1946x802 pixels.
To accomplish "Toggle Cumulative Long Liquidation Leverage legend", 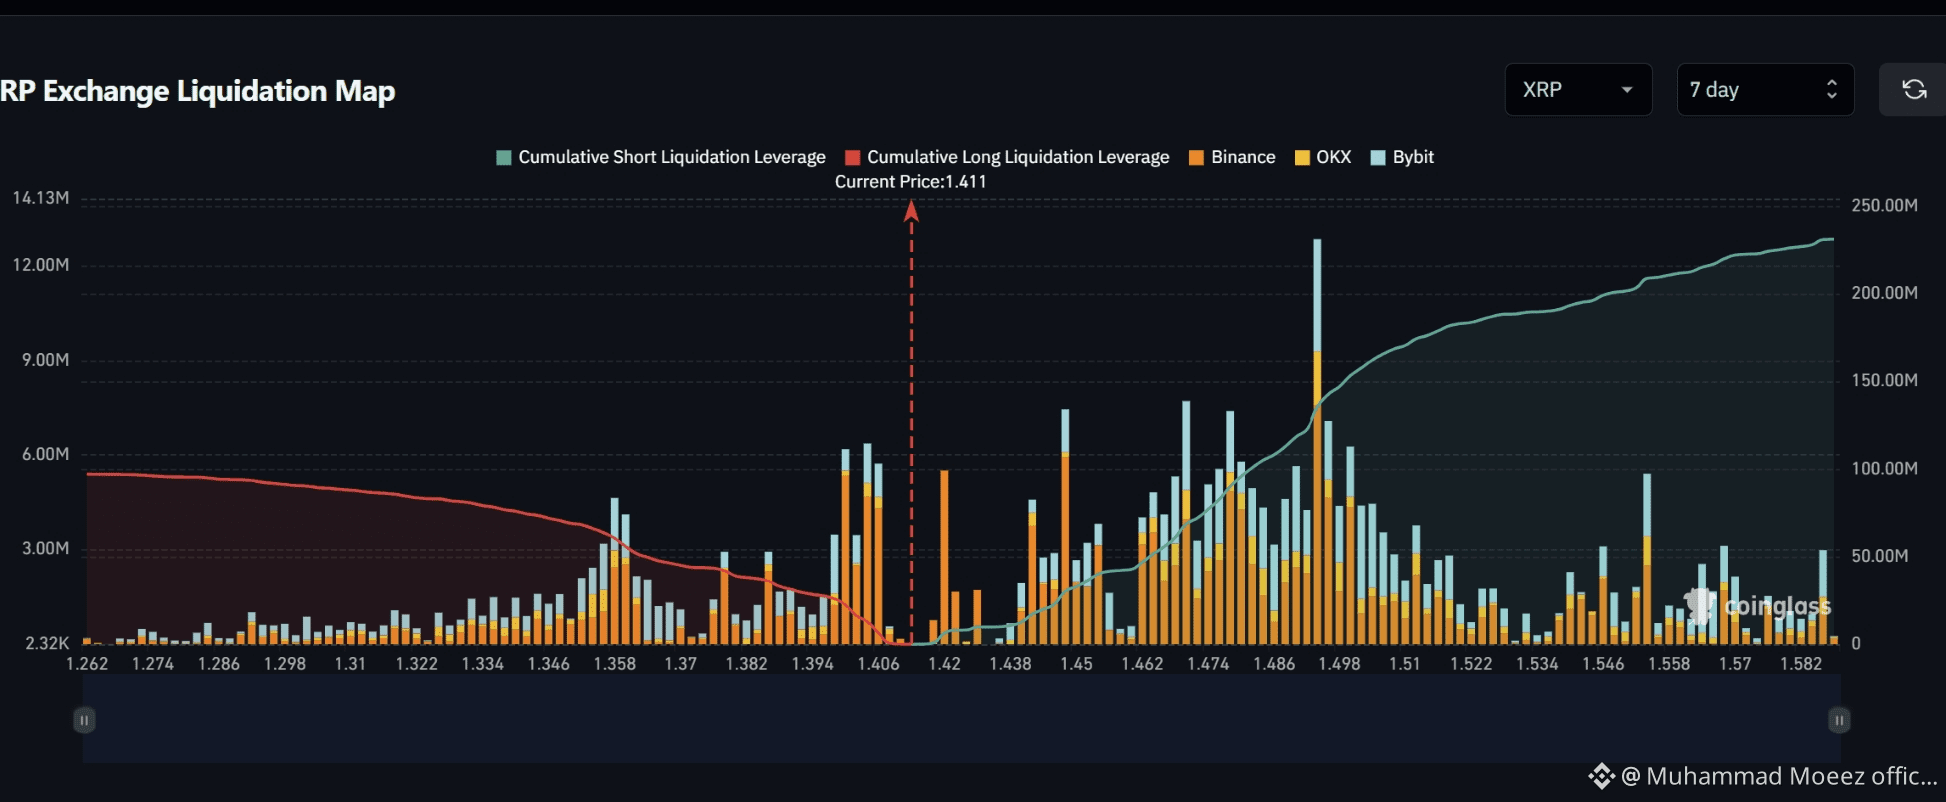I will 1007,157.
